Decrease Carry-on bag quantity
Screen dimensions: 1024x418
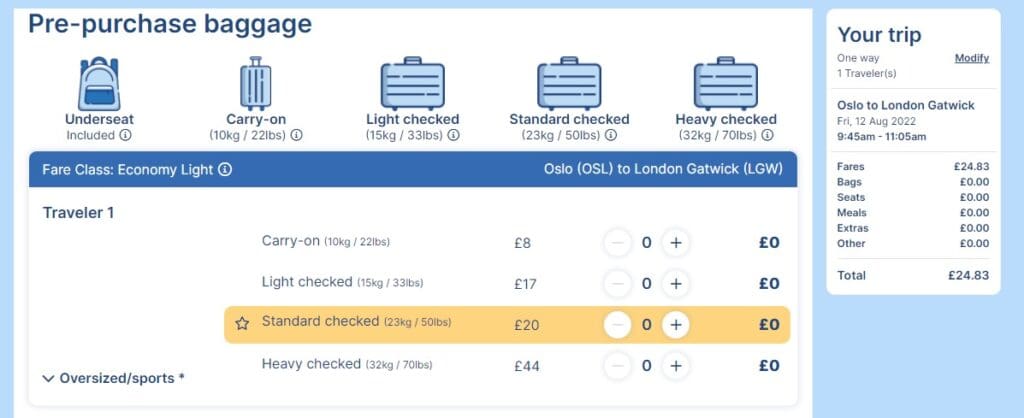(x=618, y=242)
